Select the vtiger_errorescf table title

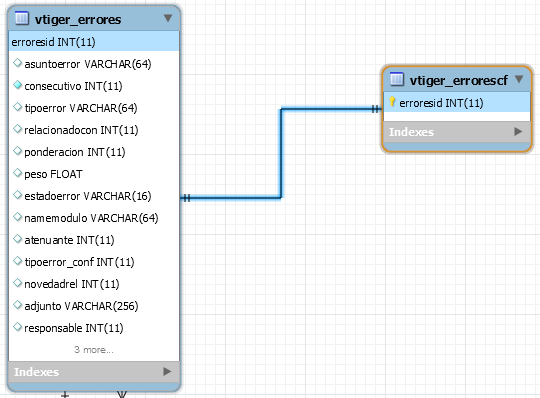click(459, 81)
